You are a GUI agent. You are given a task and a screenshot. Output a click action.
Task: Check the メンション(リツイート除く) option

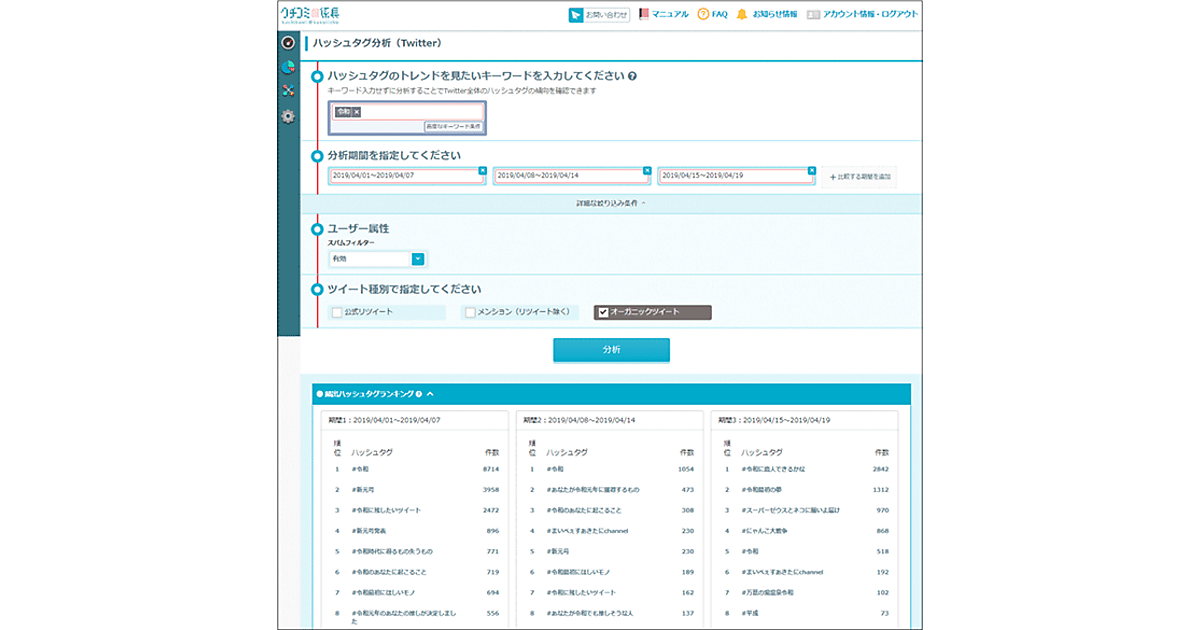470,312
